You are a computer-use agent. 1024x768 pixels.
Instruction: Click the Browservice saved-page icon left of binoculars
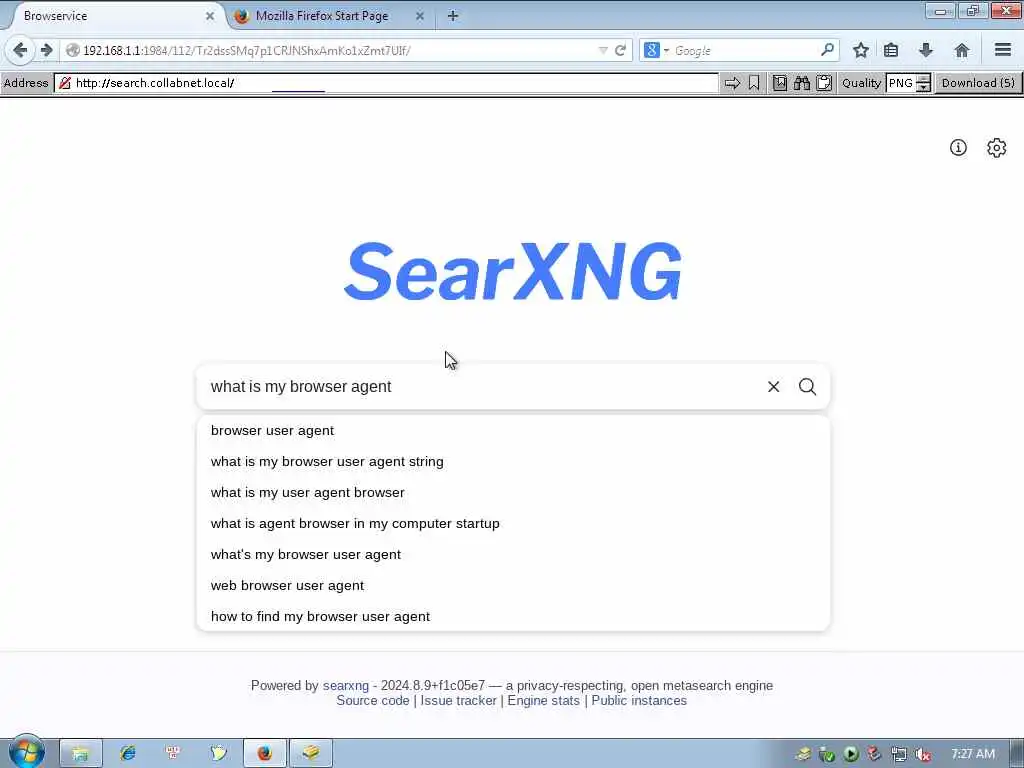coord(780,83)
